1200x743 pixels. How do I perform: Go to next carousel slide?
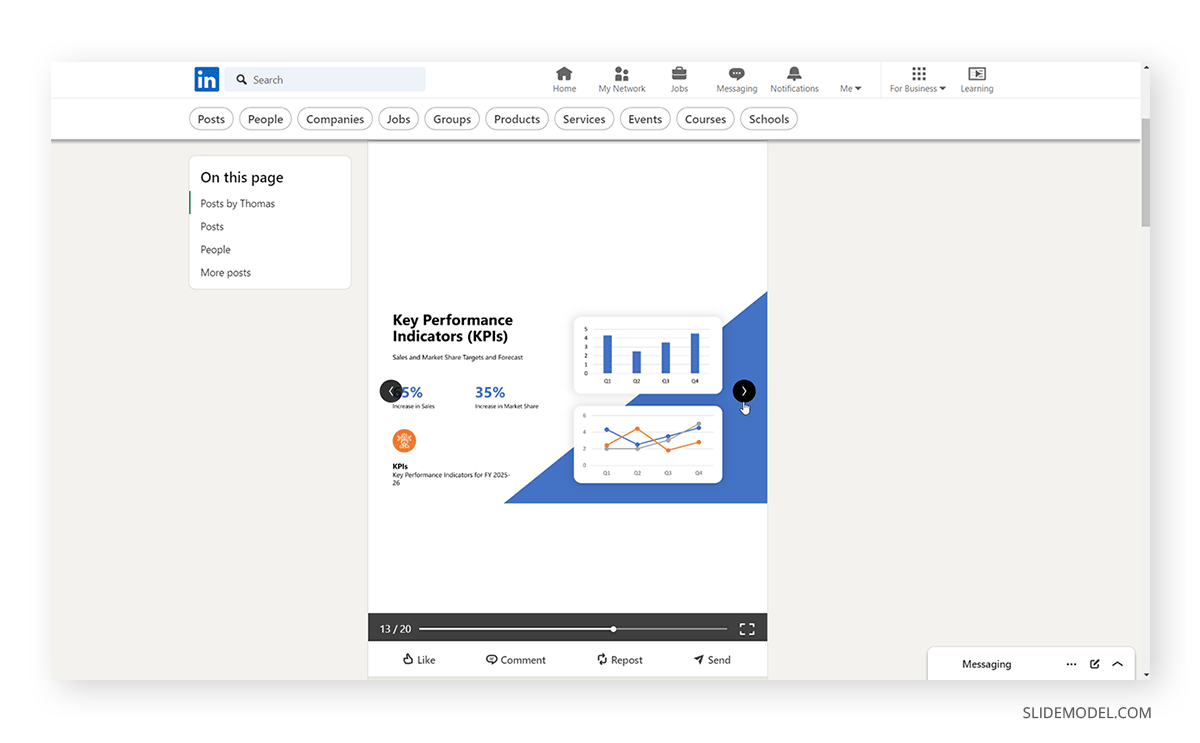pos(744,391)
